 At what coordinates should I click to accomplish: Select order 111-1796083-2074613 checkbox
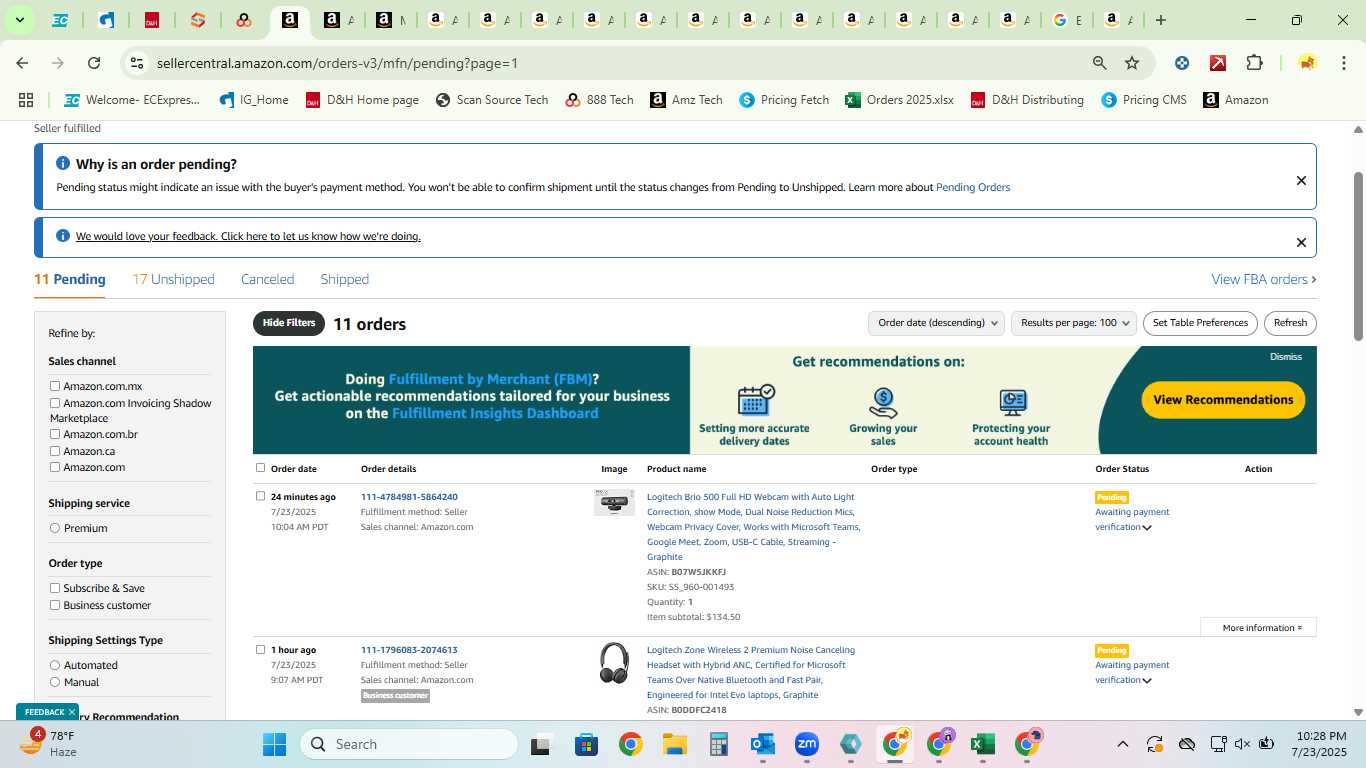pos(261,649)
